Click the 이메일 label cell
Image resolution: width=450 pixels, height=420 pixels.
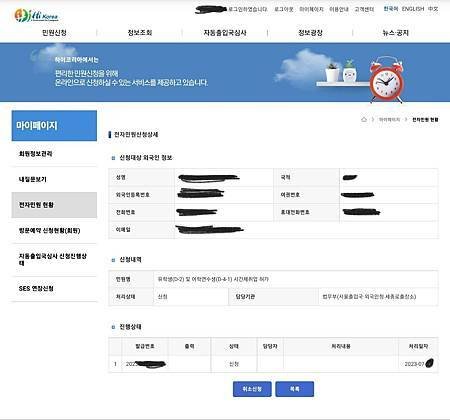(x=141, y=230)
